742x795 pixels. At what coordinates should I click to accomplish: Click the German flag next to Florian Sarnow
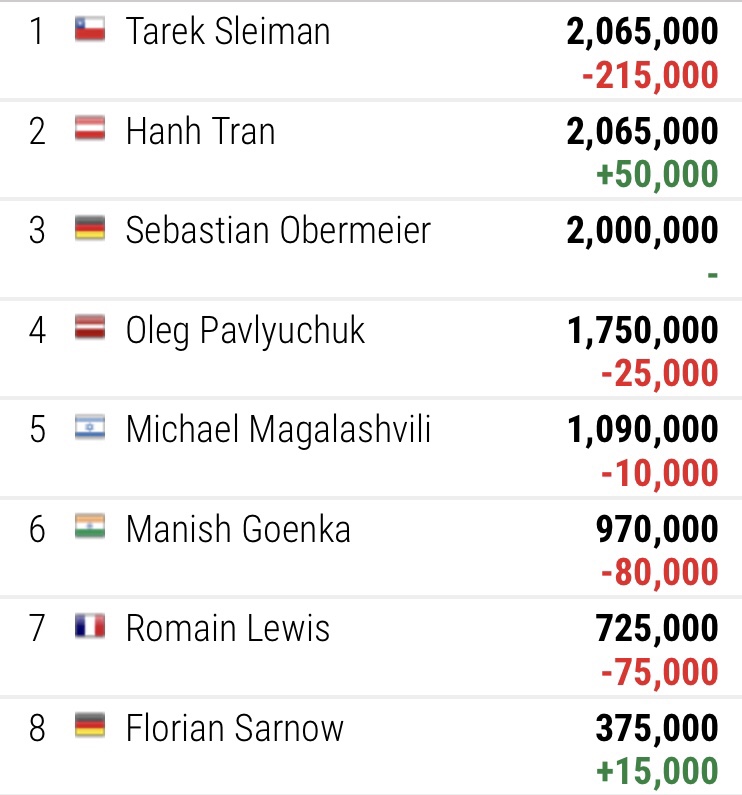pyautogui.click(x=90, y=727)
